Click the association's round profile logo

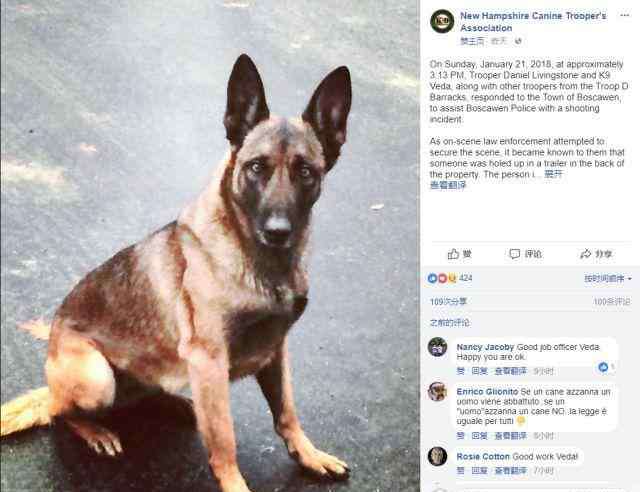tap(442, 21)
